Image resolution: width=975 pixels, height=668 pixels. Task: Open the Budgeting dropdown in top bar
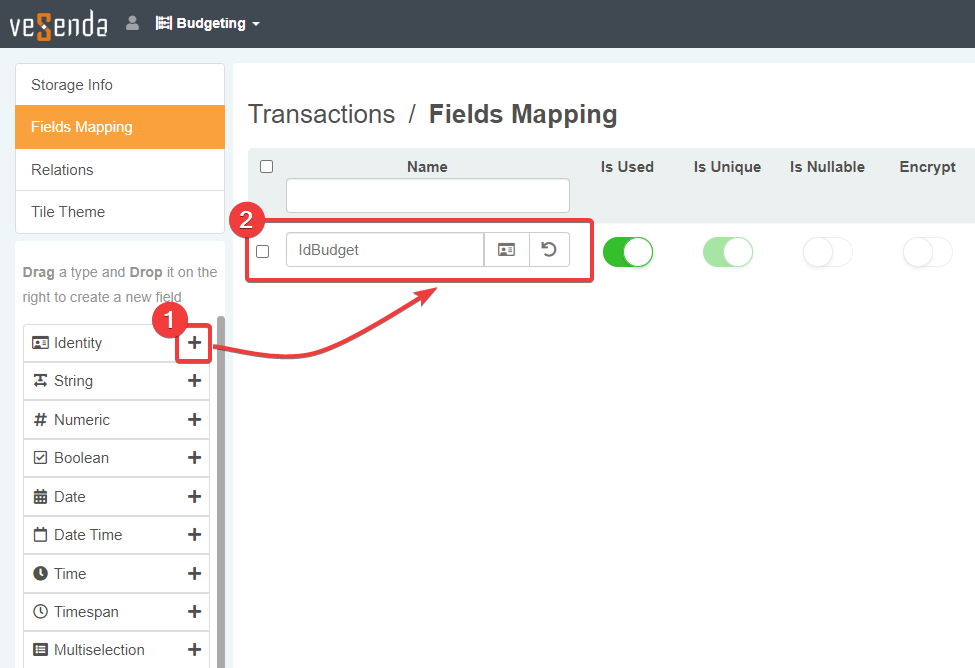coord(208,23)
